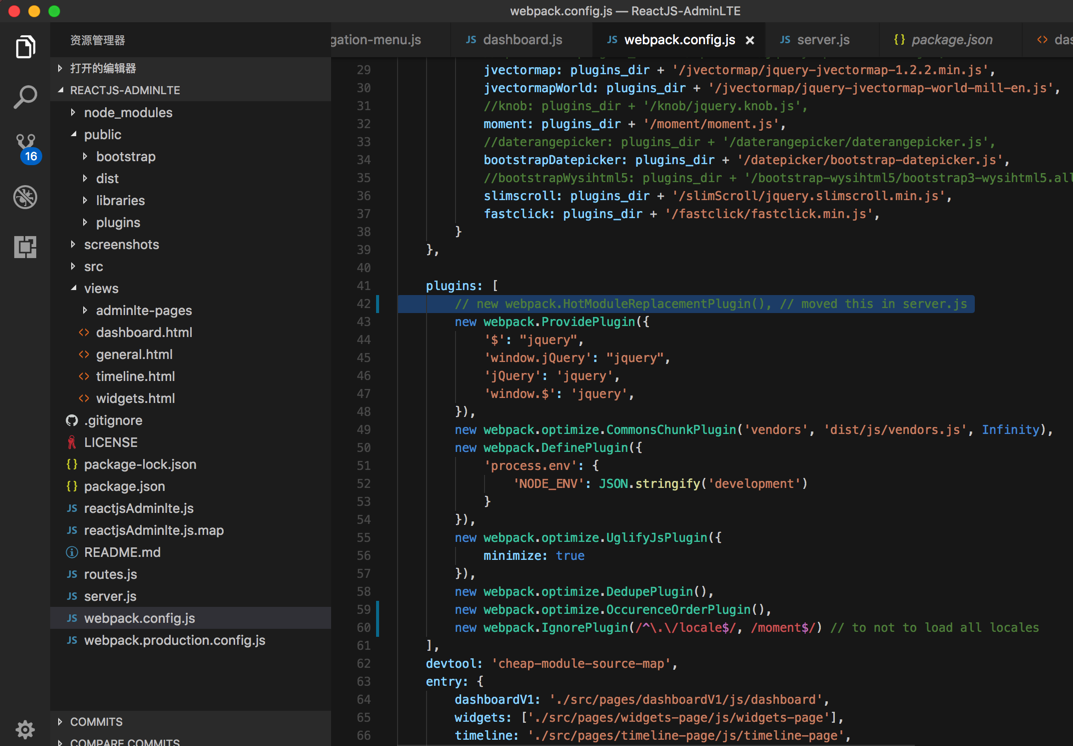Open the LICENSE file
1073x746 pixels.
[x=110, y=443]
